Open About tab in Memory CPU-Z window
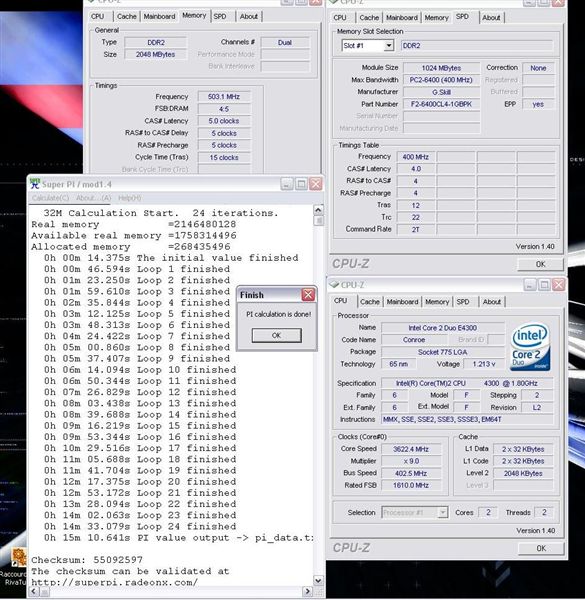This screenshot has width=585, height=600. click(249, 16)
